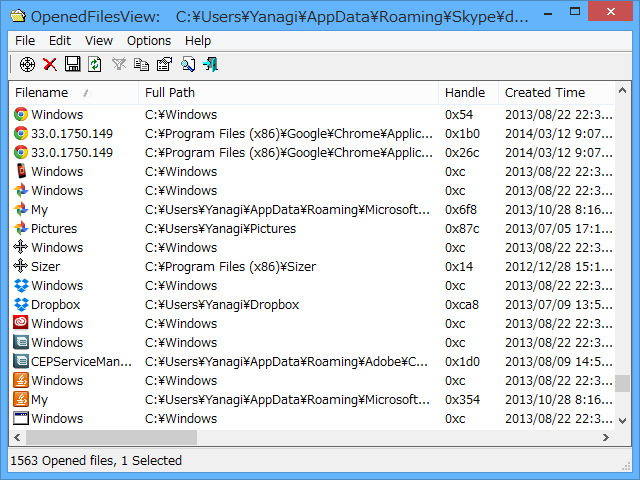640x480 pixels.
Task: Click the find target crosshair toolbar icon
Action: coord(27,64)
